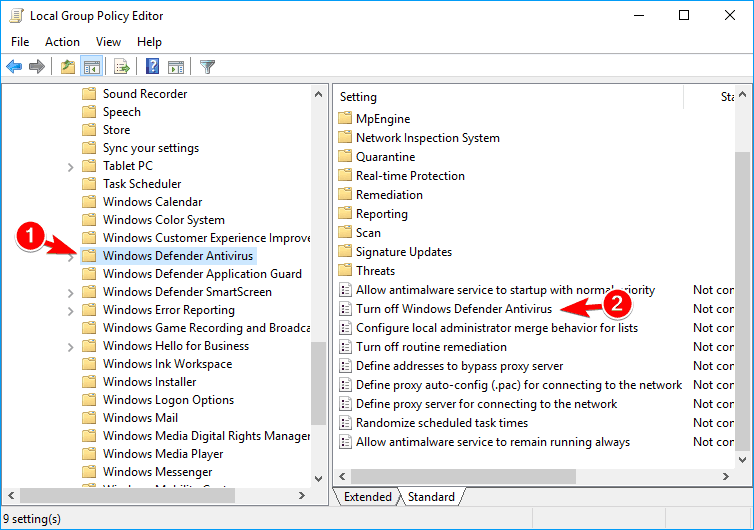Select Windows Installer in the tree
The height and width of the screenshot is (530, 754).
click(x=150, y=381)
